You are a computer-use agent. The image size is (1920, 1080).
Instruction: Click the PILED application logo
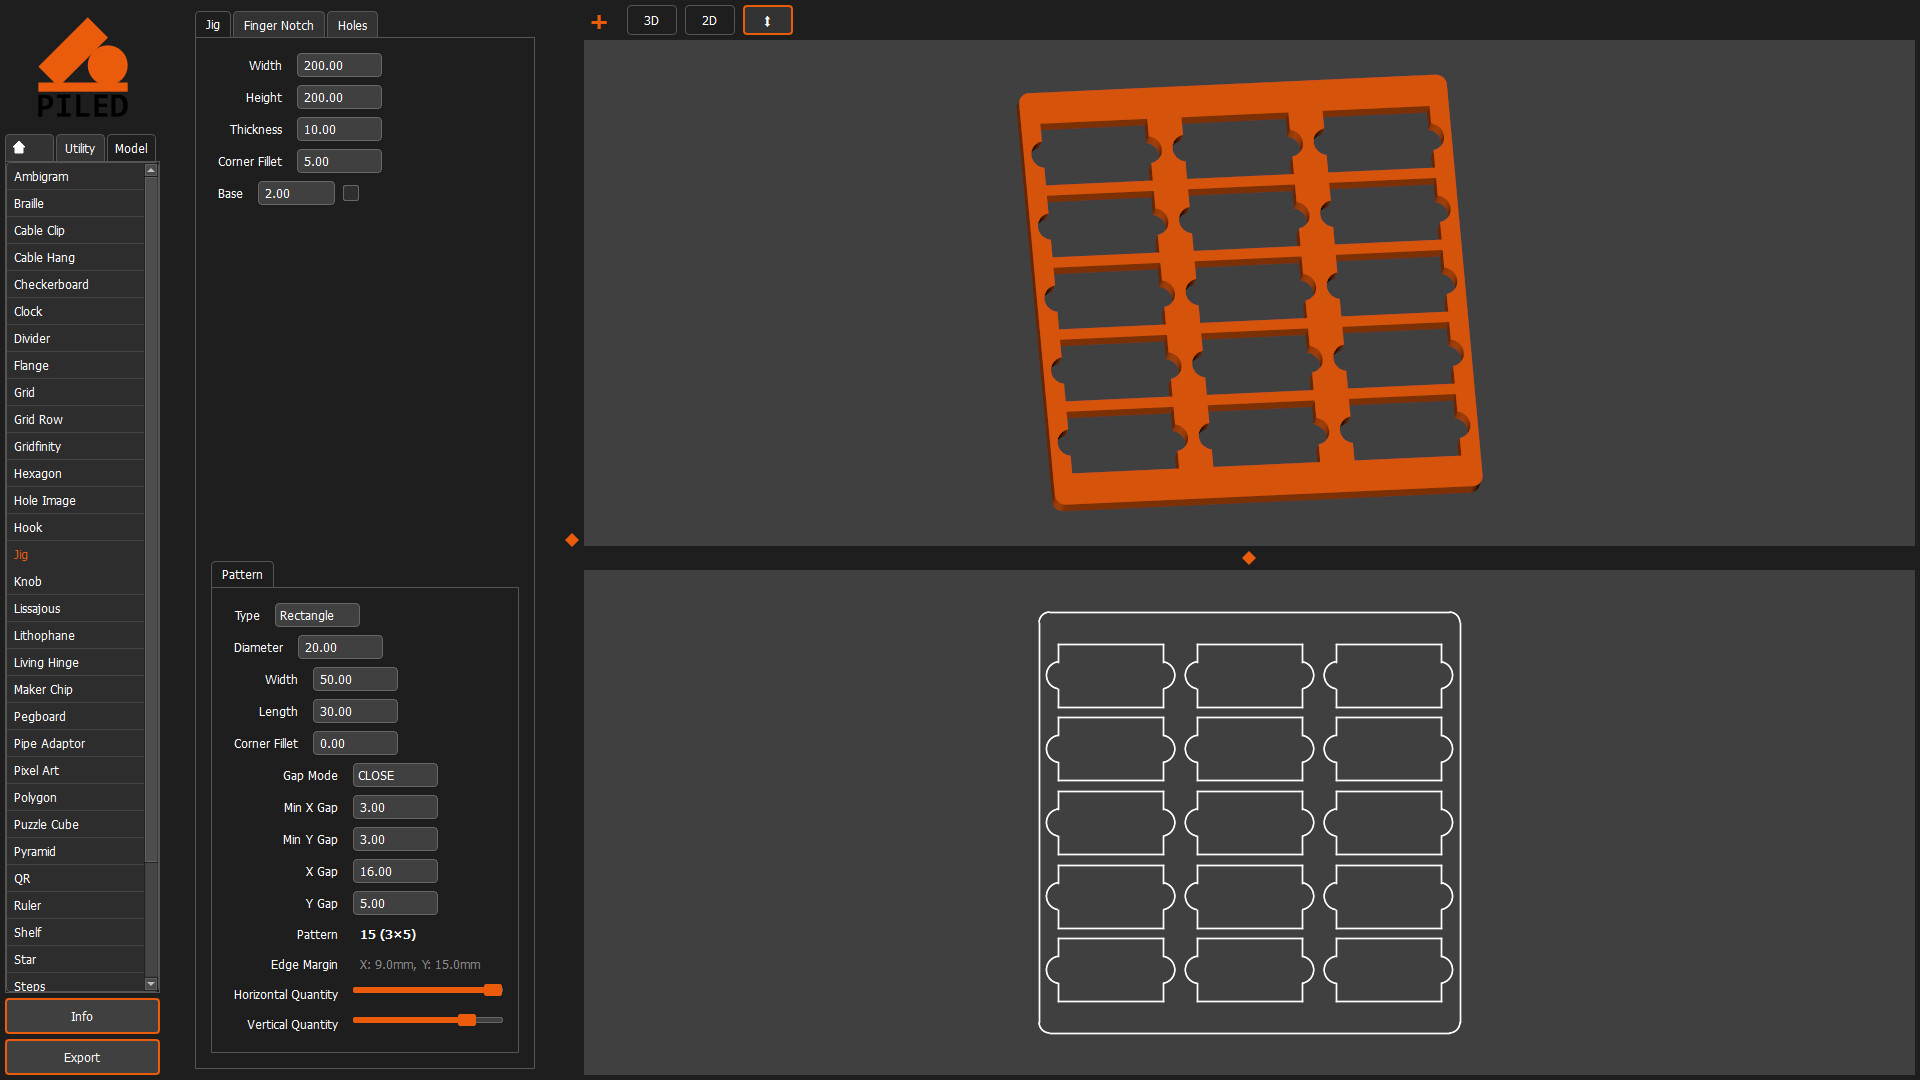click(x=84, y=65)
